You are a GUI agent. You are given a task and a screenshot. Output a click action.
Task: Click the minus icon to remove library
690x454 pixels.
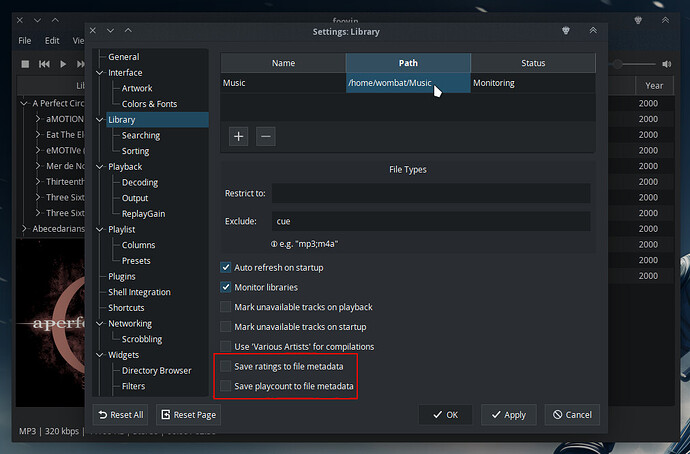[266, 136]
